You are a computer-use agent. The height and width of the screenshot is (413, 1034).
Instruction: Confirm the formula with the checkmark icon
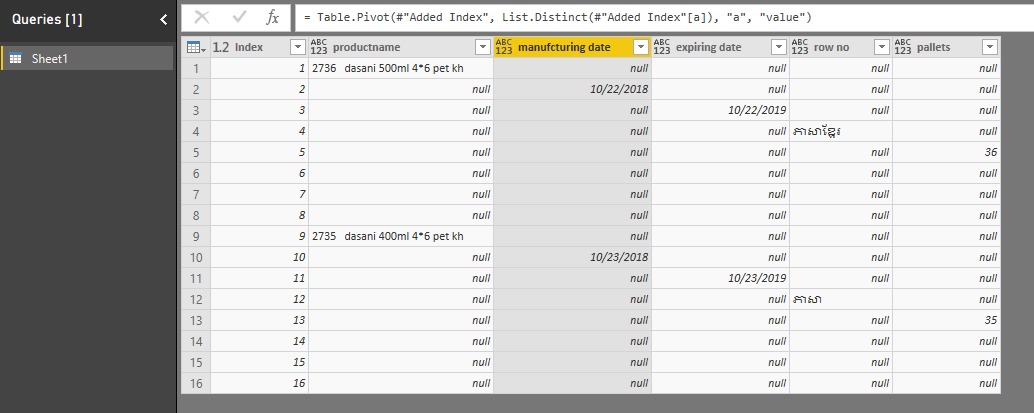coord(239,18)
